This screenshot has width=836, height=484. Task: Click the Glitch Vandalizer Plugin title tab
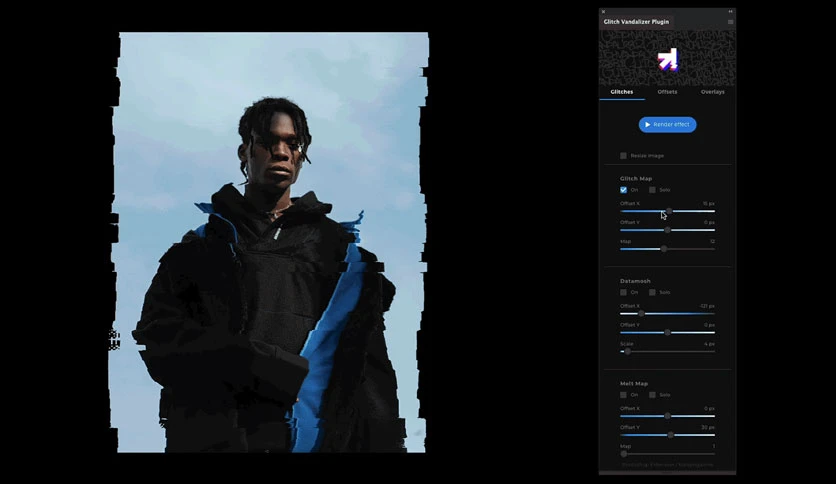636,22
